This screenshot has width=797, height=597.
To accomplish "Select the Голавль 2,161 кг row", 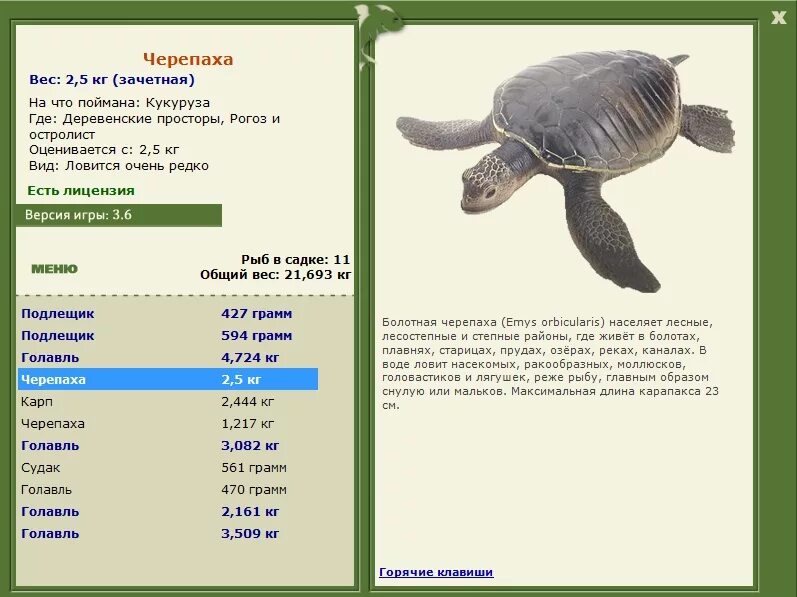I will (x=168, y=512).
